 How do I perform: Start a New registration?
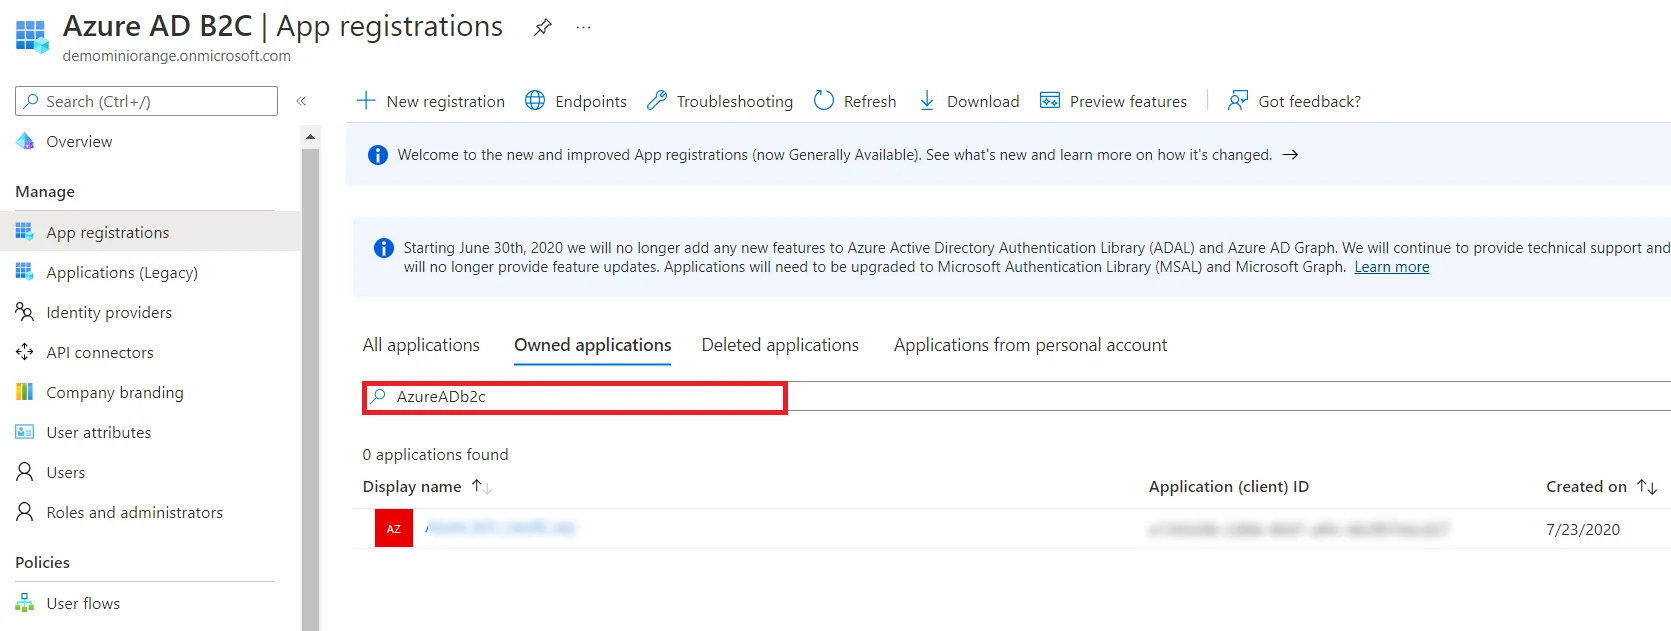click(x=431, y=101)
